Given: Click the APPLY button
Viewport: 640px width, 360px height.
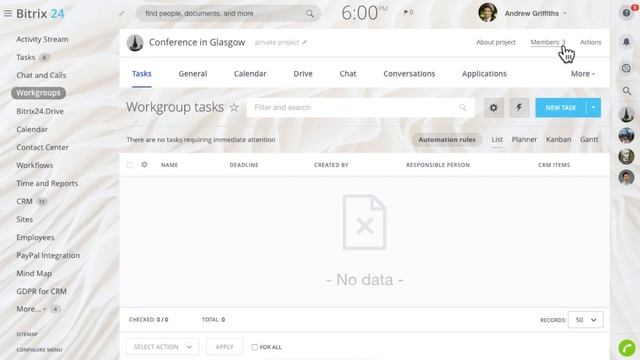Looking at the screenshot, I should pos(224,347).
